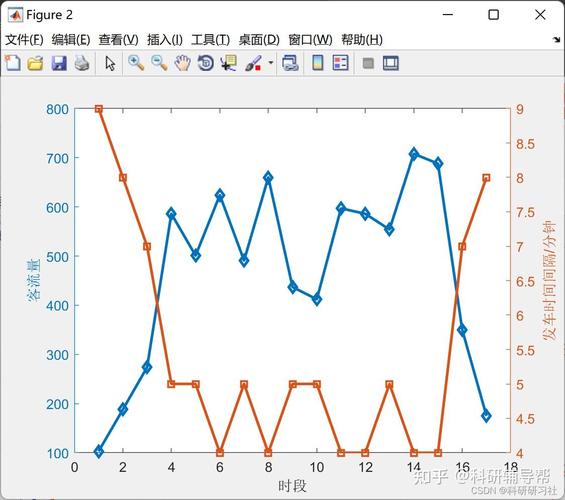
Task: Expand the Brush color dropdown arrow
Action: tap(271, 63)
